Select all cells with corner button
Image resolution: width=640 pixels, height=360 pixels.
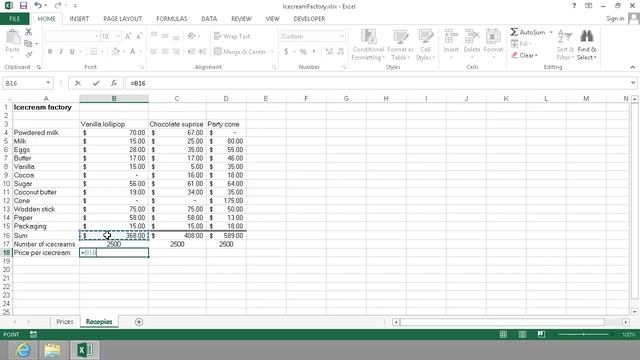[x=6, y=99]
